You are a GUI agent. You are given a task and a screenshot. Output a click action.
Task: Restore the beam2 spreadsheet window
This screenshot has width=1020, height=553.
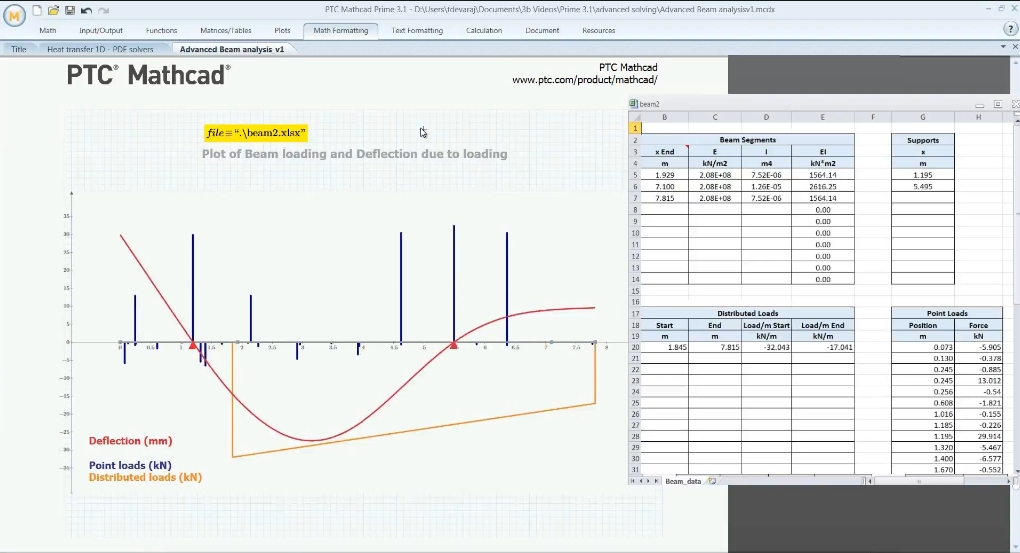tap(998, 104)
